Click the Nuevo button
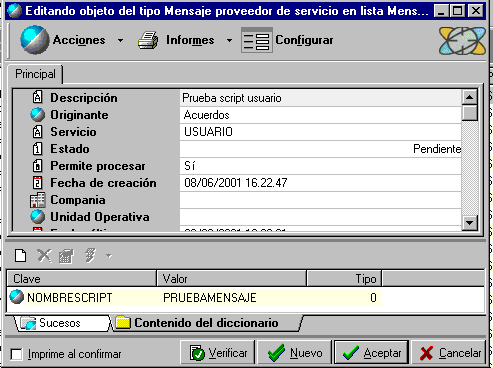493x368 pixels. point(295,353)
